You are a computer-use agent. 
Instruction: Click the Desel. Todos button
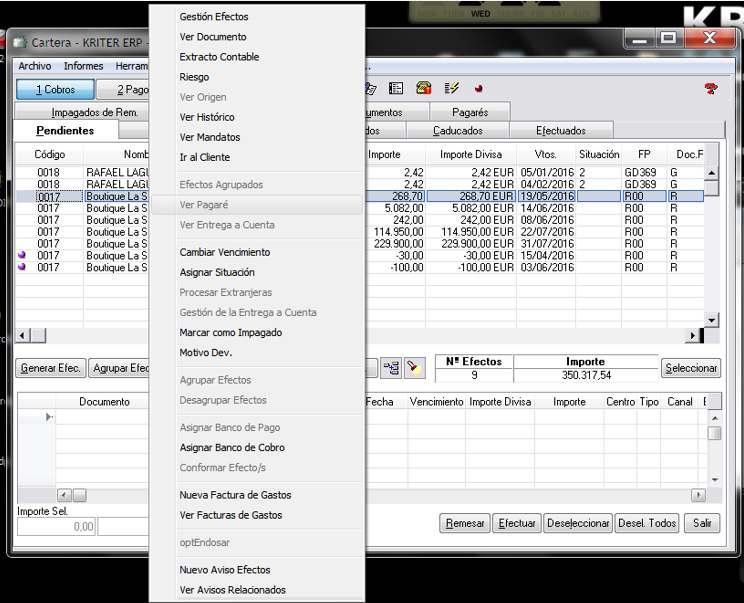[647, 523]
